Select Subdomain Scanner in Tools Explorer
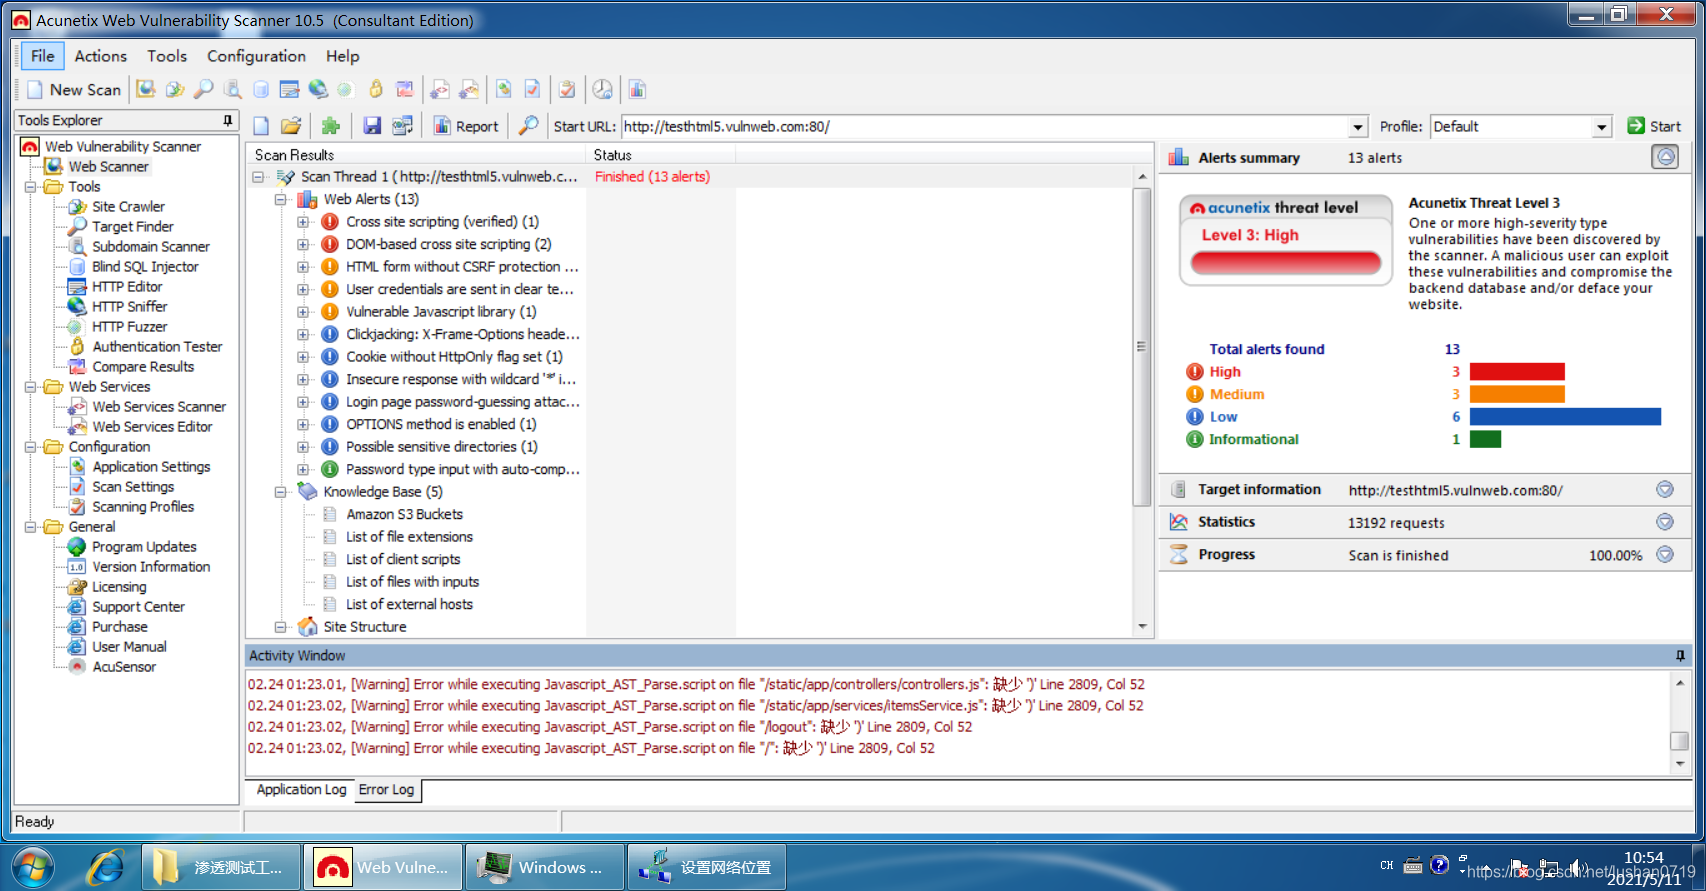Image resolution: width=1706 pixels, height=891 pixels. [x=151, y=247]
